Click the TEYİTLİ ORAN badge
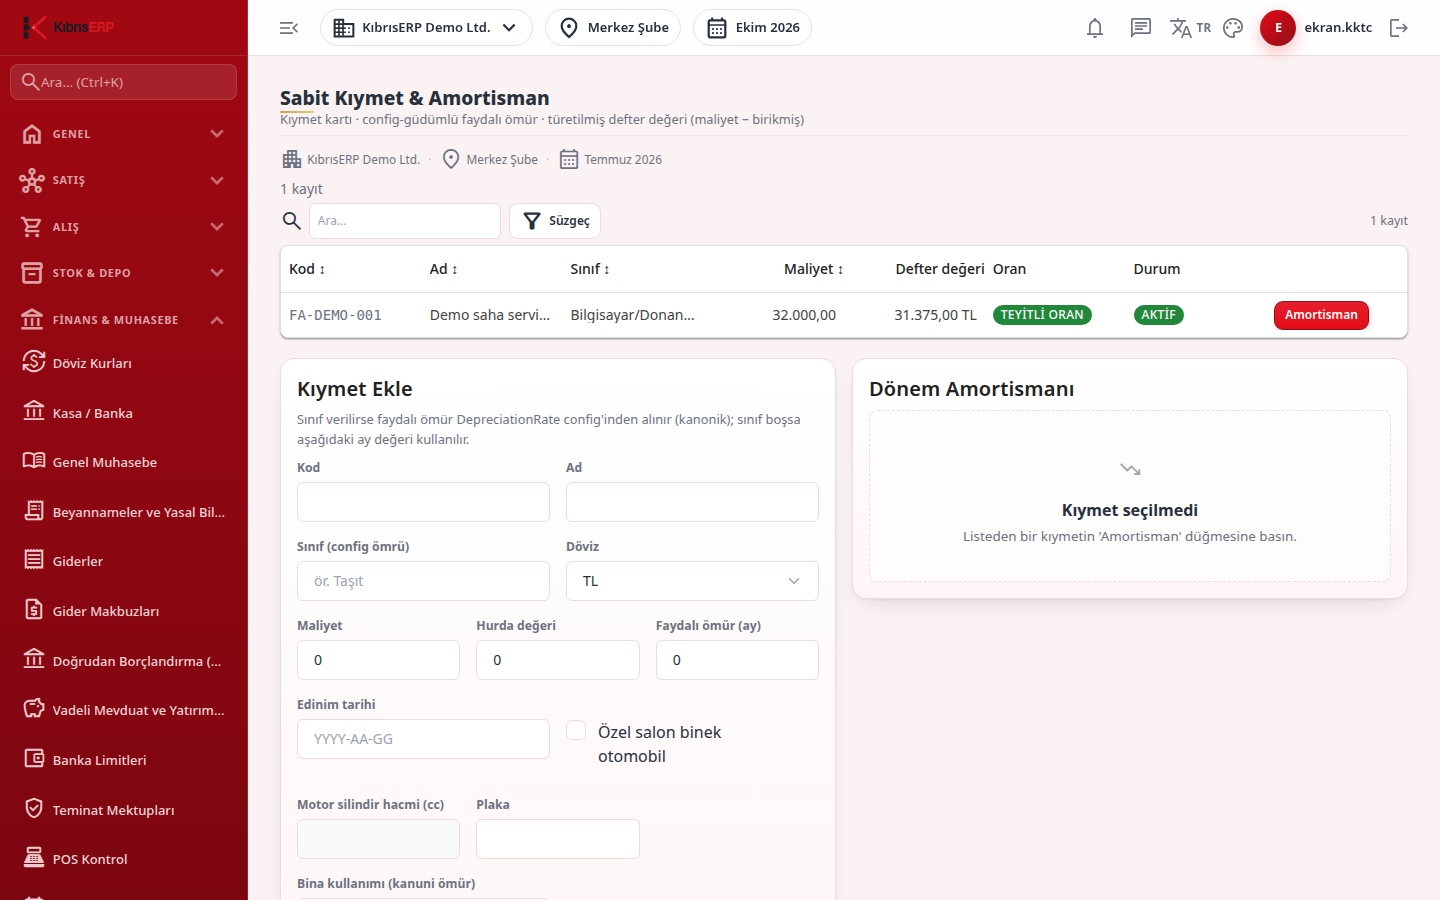 (1042, 315)
